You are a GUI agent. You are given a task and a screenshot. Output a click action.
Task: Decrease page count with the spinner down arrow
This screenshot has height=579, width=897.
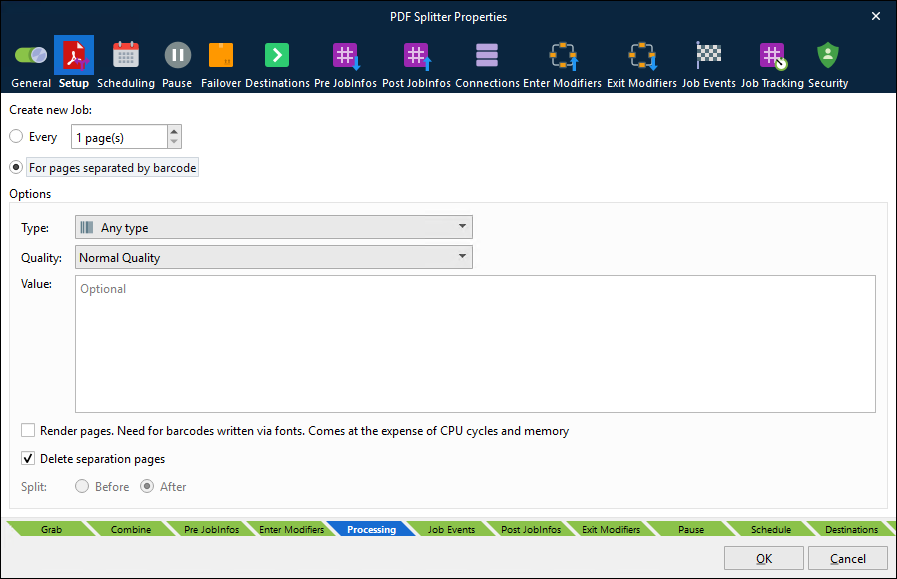174,142
